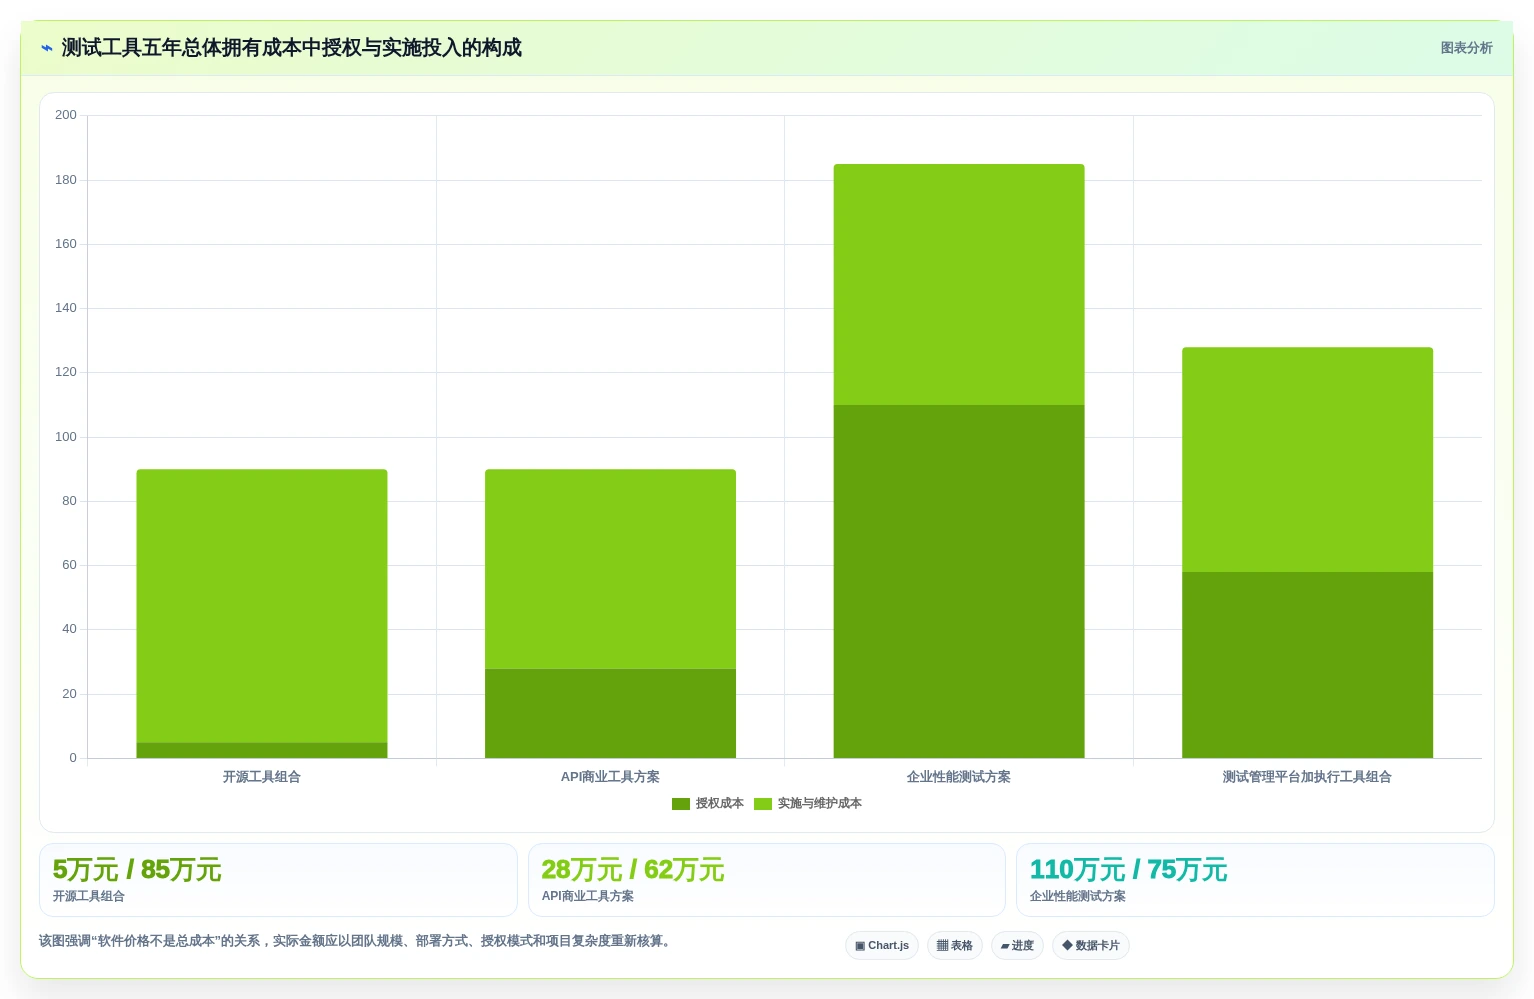Click the y-axis value 60
Screen dimensions: 1534x999
click(69, 565)
